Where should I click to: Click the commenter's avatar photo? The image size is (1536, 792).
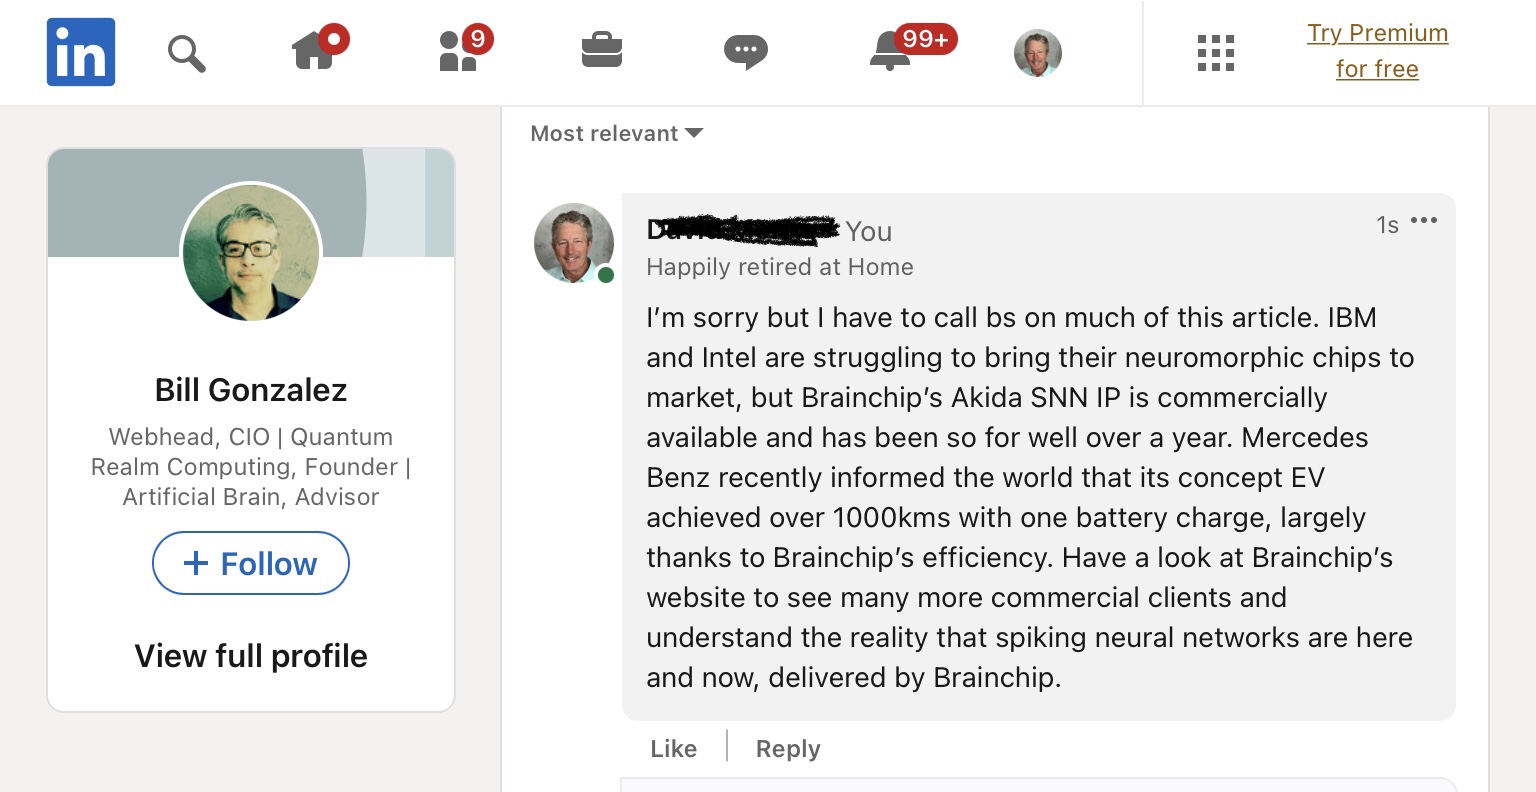point(574,243)
